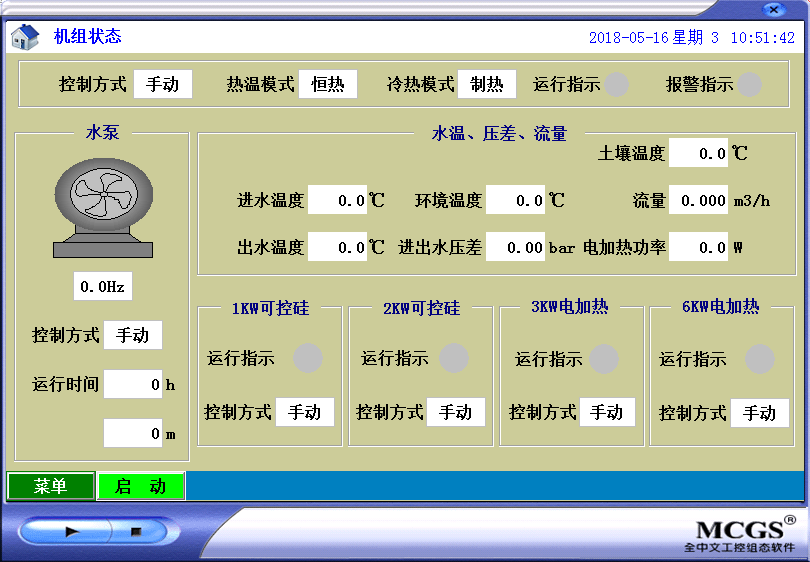Image resolution: width=810 pixels, height=562 pixels.
Task: Click the 1KW可控硅 group title
Action: pos(270,308)
